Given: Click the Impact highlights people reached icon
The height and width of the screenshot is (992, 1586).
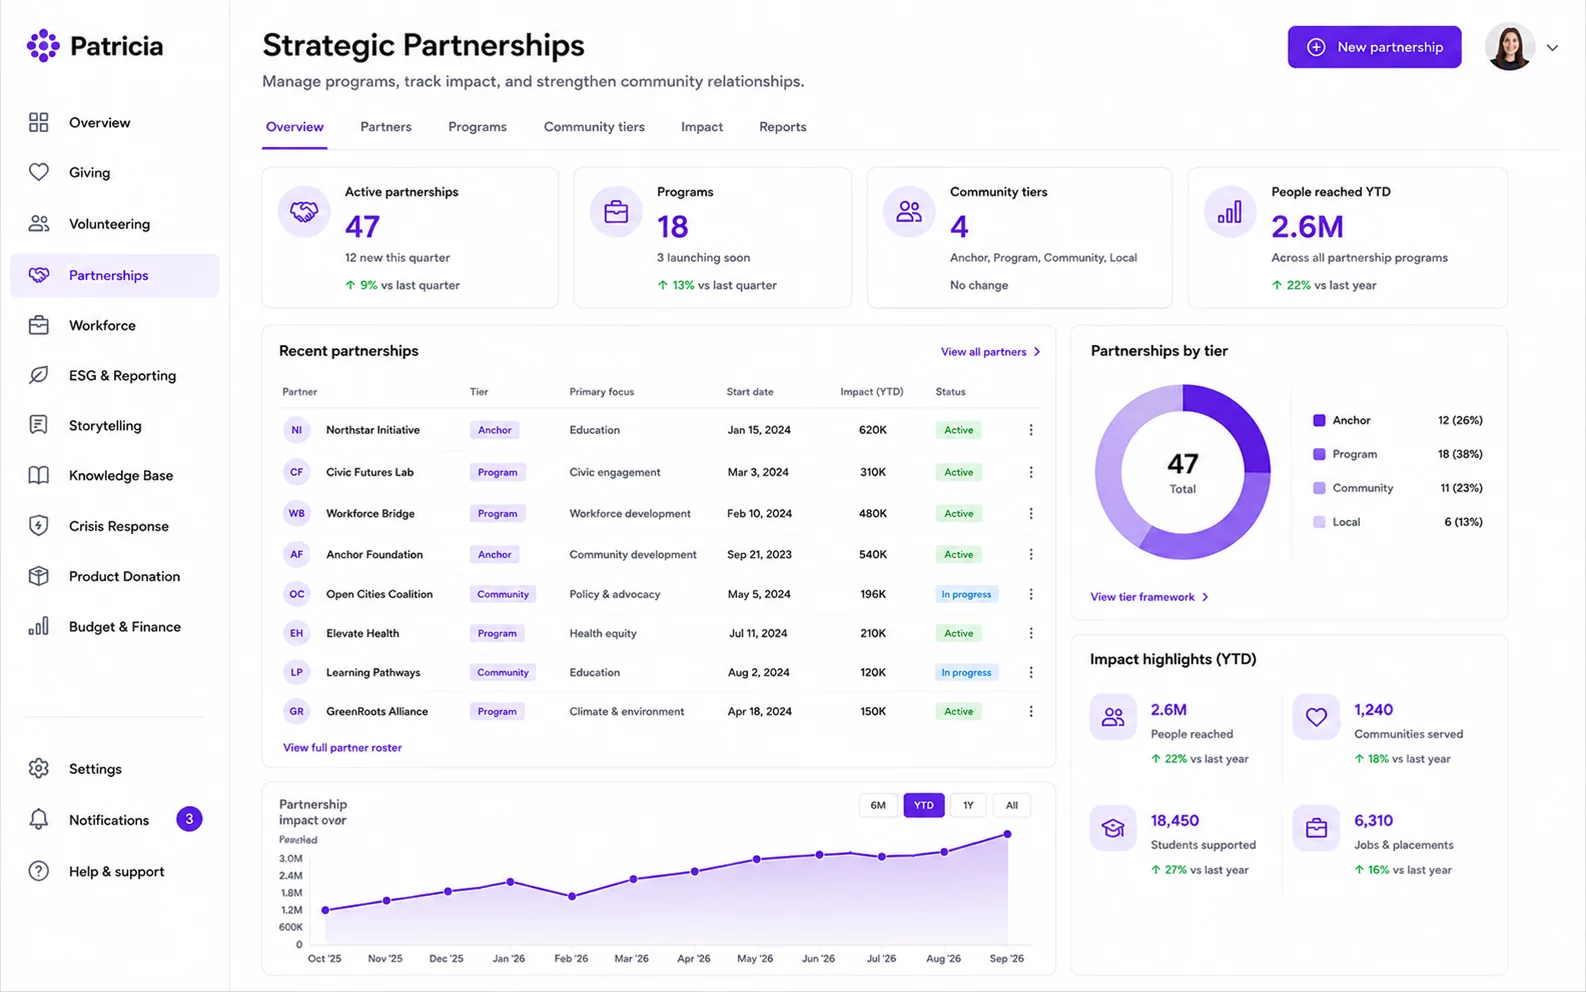Looking at the screenshot, I should coord(1113,717).
